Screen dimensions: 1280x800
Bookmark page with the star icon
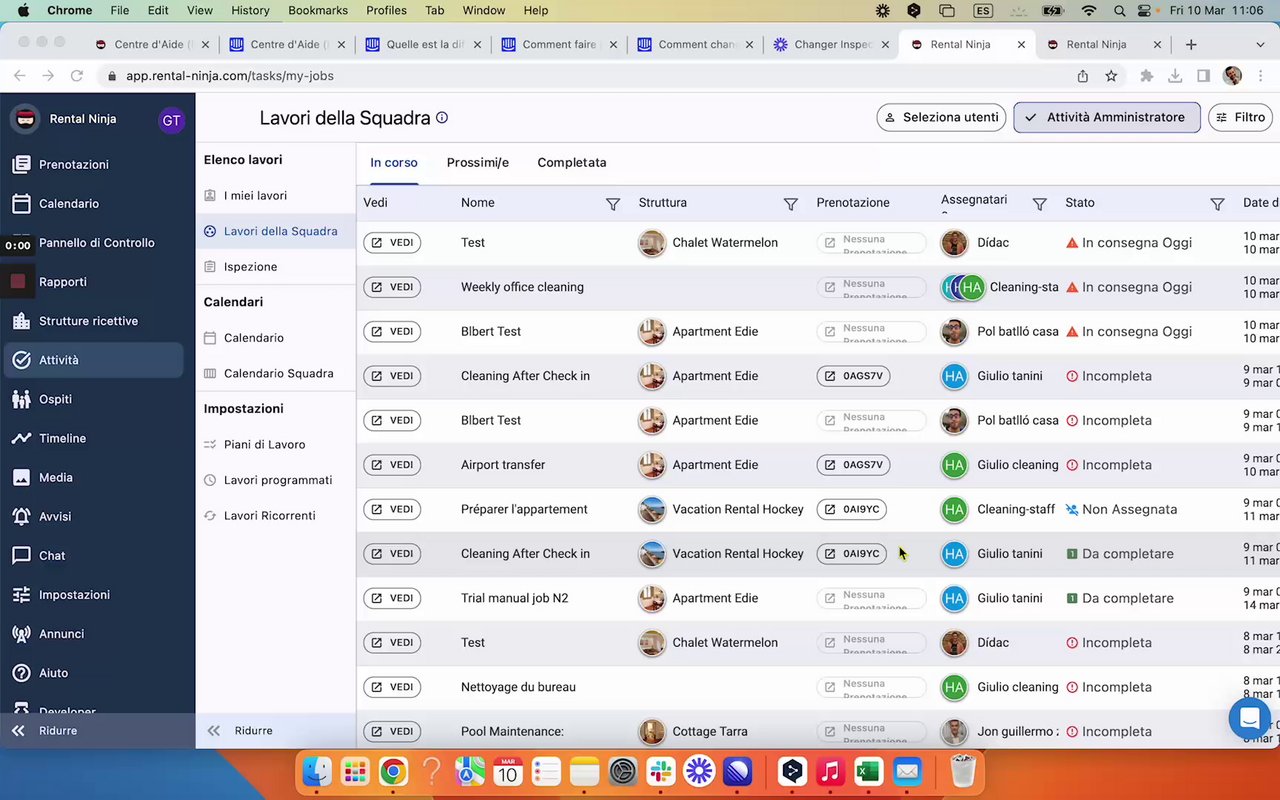click(1111, 76)
